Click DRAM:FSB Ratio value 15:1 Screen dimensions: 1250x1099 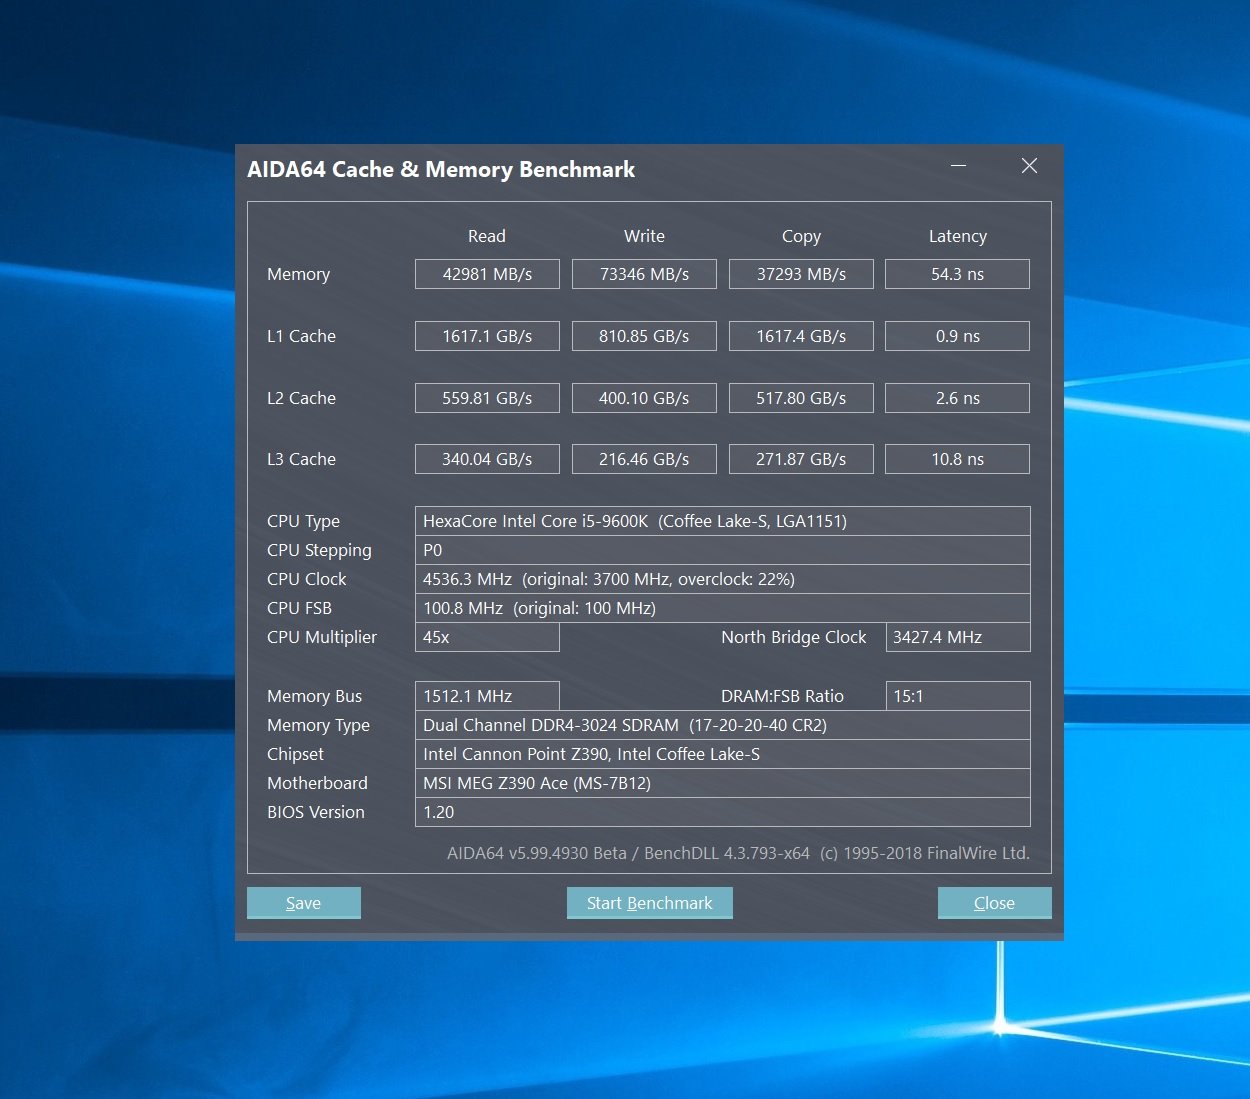(x=958, y=696)
